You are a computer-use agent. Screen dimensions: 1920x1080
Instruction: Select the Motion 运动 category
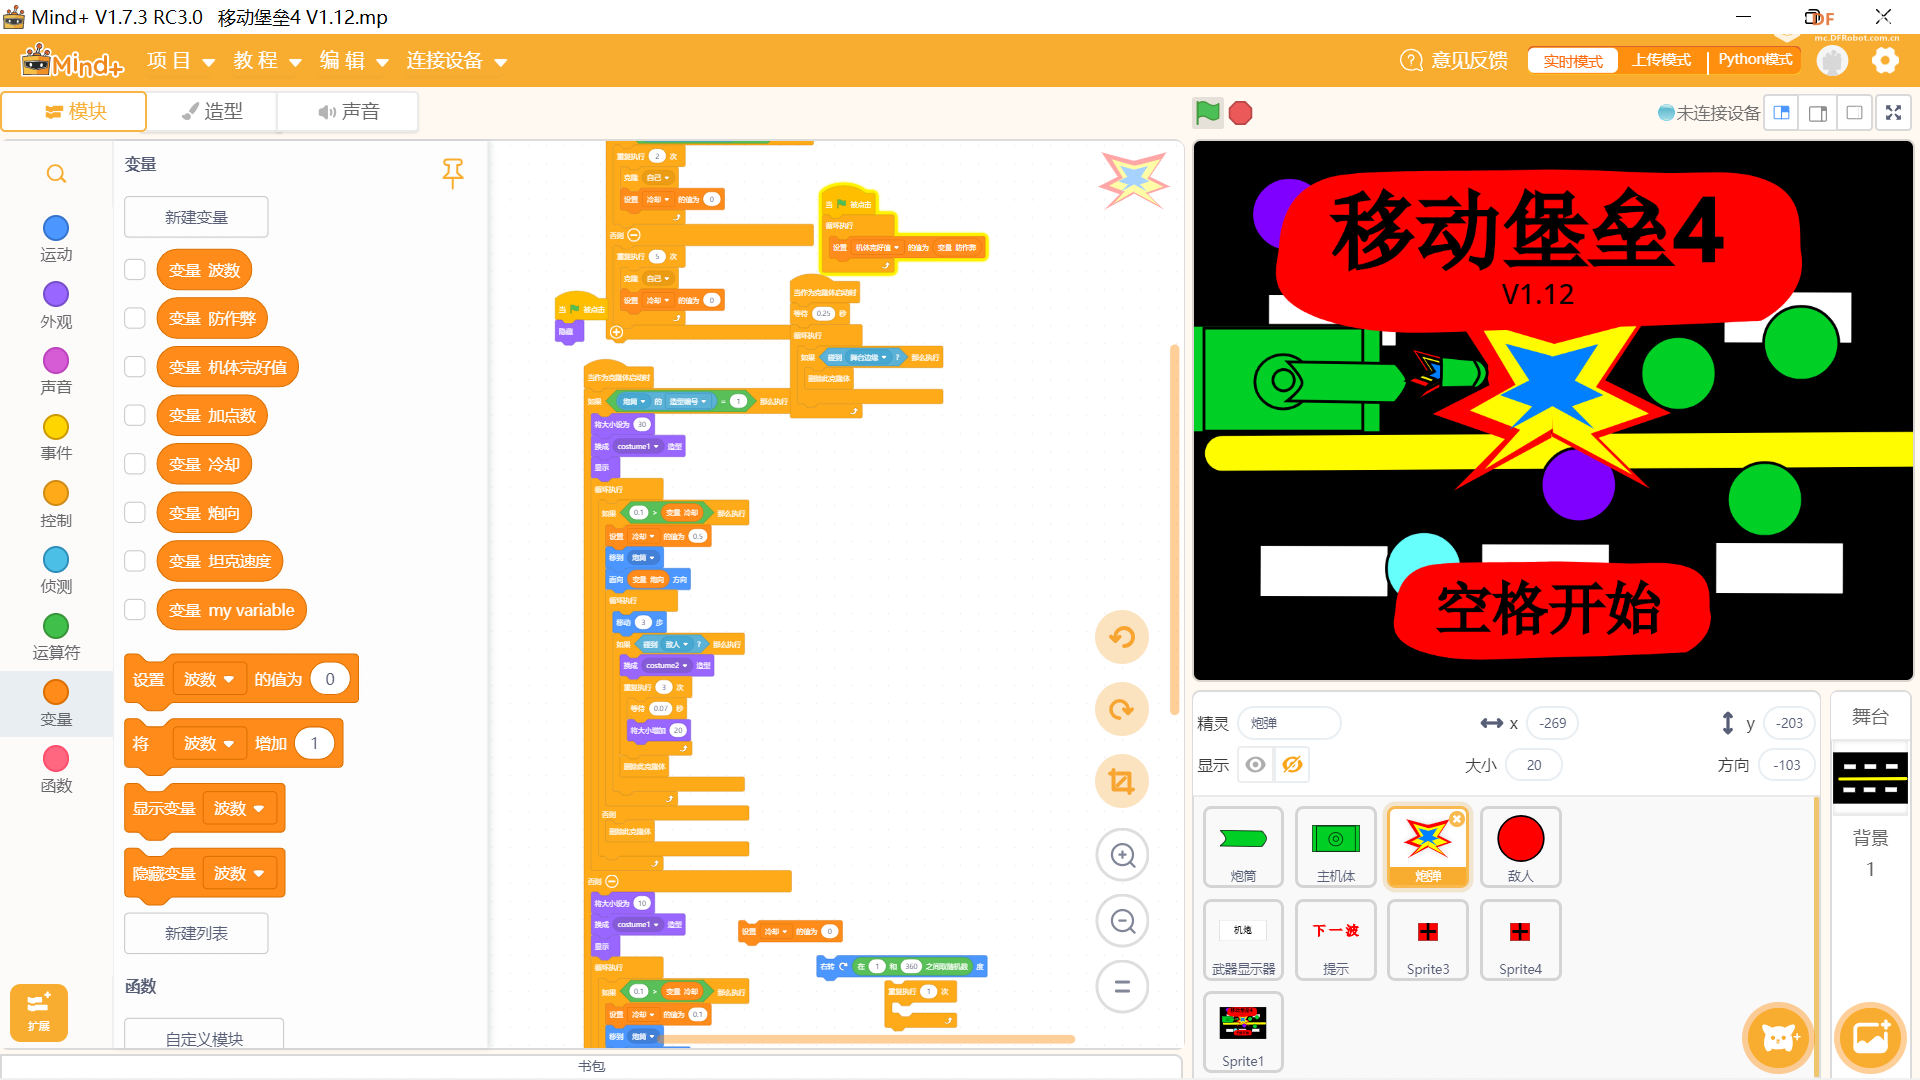click(56, 239)
